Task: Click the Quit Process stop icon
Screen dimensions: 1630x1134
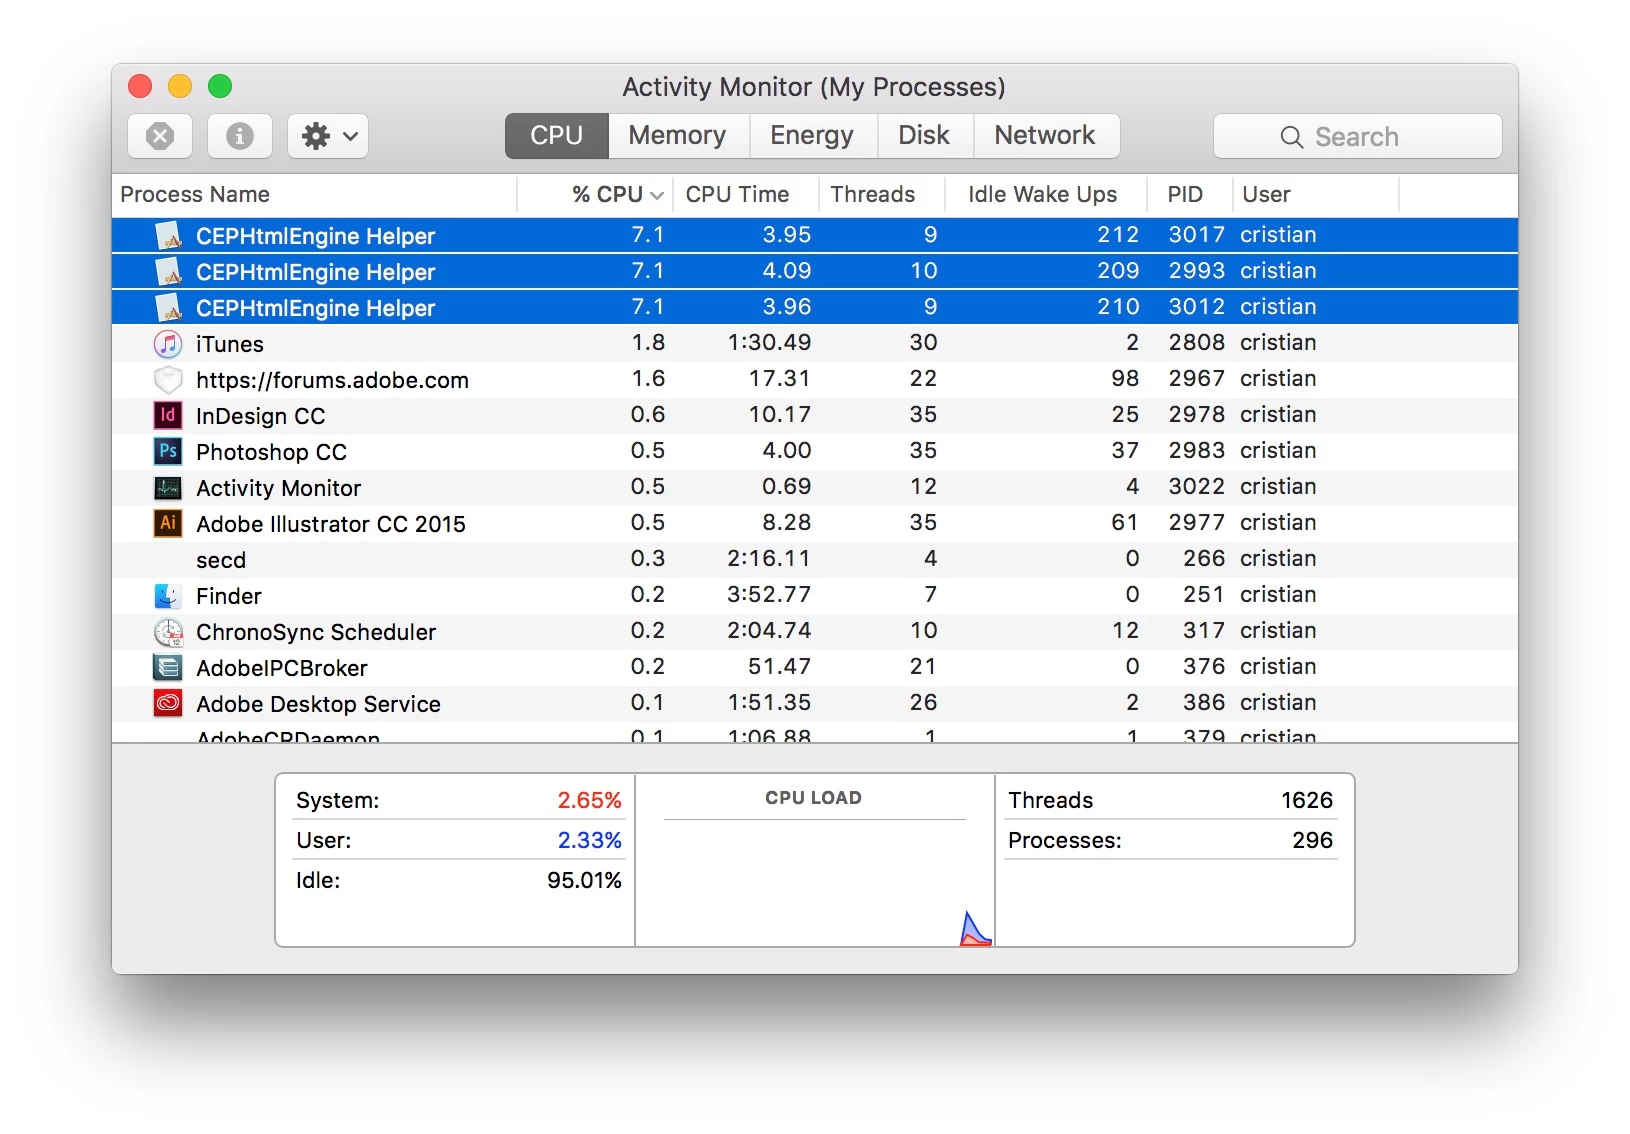Action: pos(160,136)
